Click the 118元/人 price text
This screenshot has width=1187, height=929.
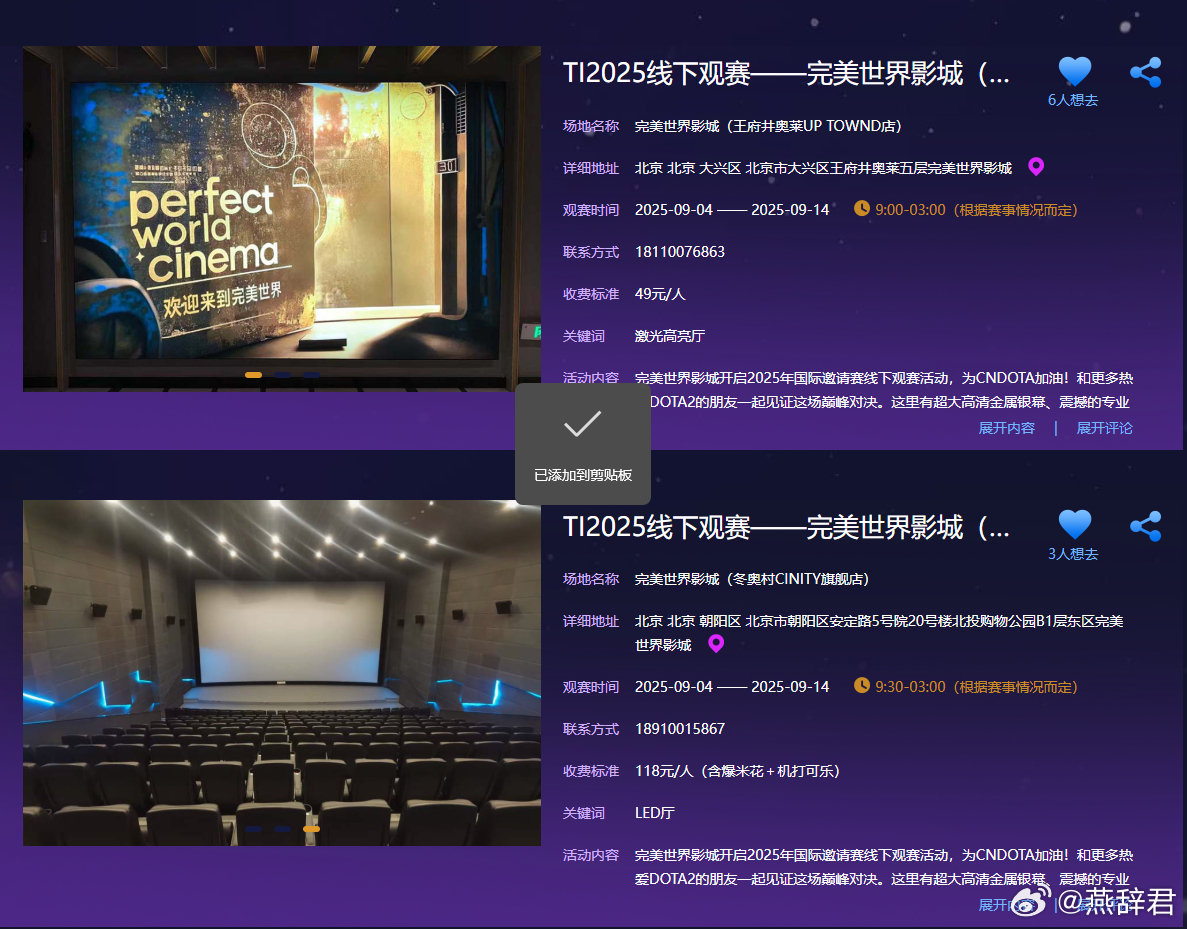pyautogui.click(x=737, y=771)
